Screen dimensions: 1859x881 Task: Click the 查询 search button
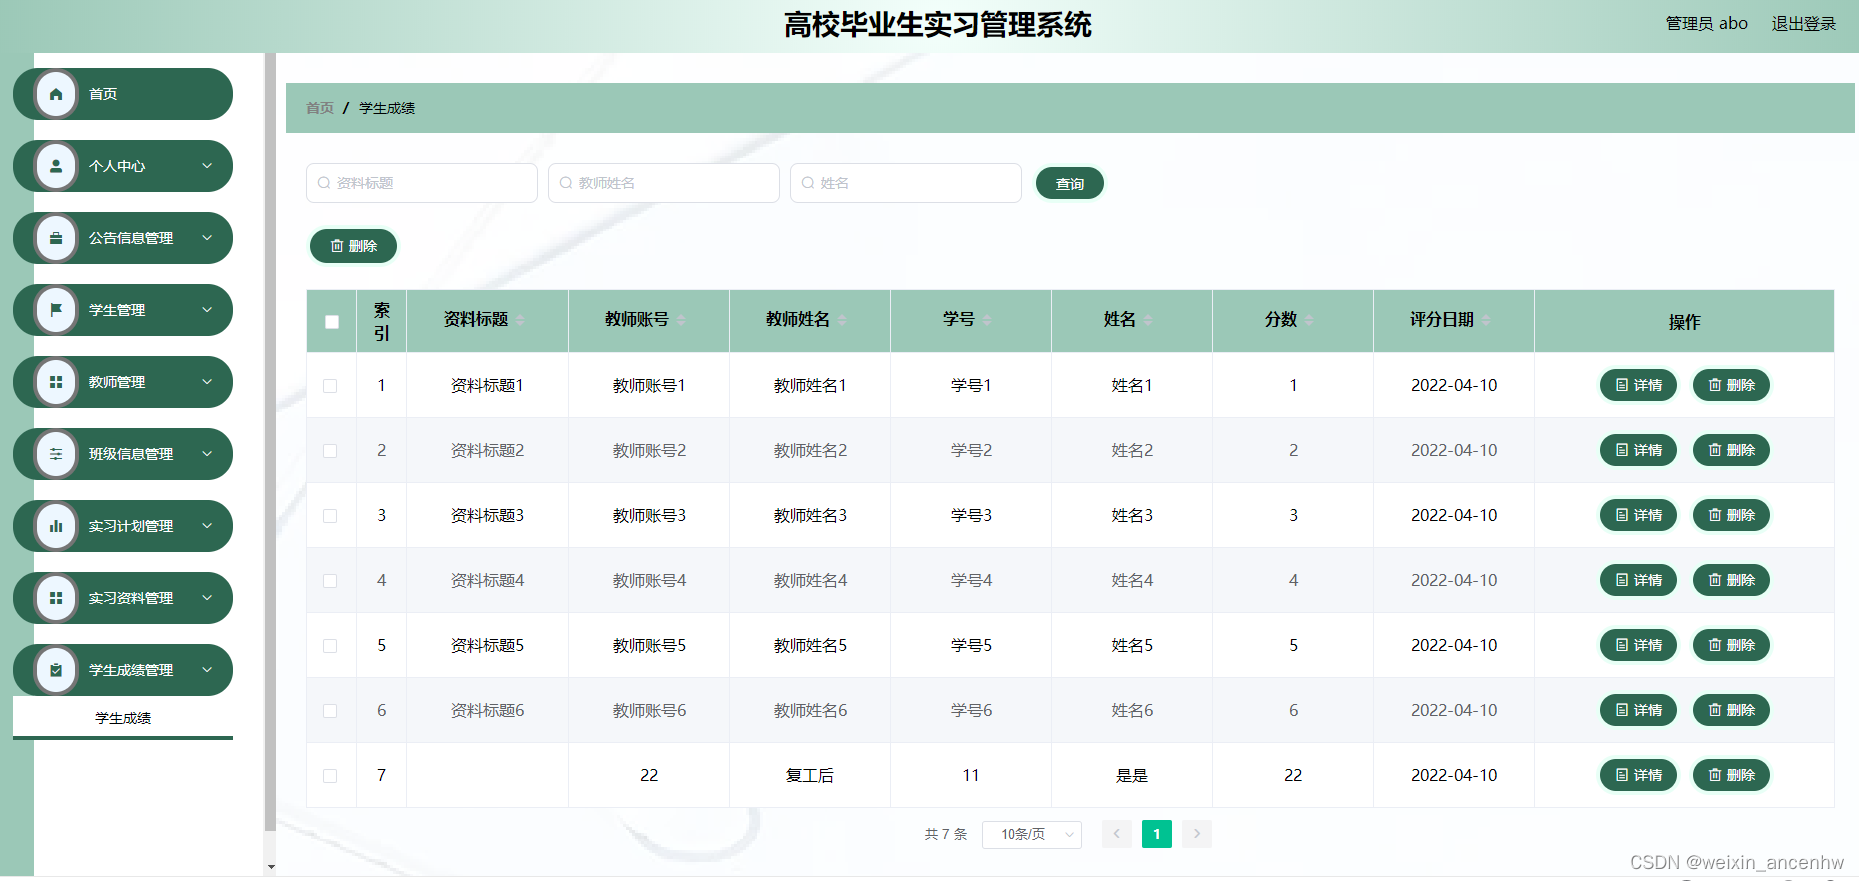[1070, 184]
